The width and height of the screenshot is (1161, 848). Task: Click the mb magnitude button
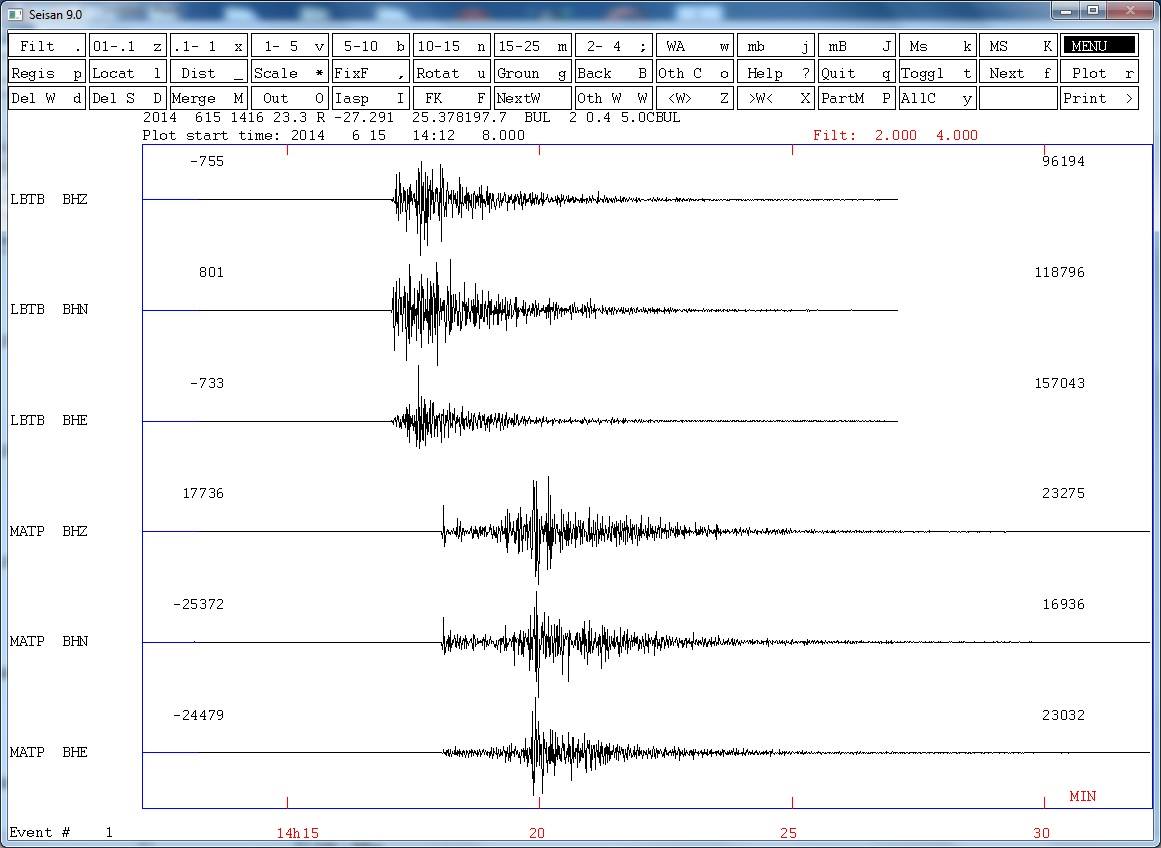tap(775, 45)
